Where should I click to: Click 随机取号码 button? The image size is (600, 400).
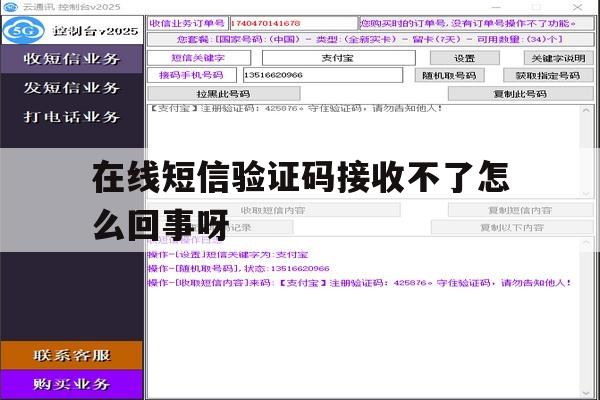(449, 75)
